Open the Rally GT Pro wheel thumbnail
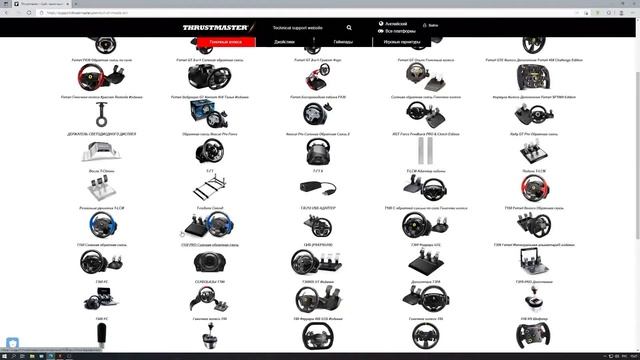 click(534, 114)
